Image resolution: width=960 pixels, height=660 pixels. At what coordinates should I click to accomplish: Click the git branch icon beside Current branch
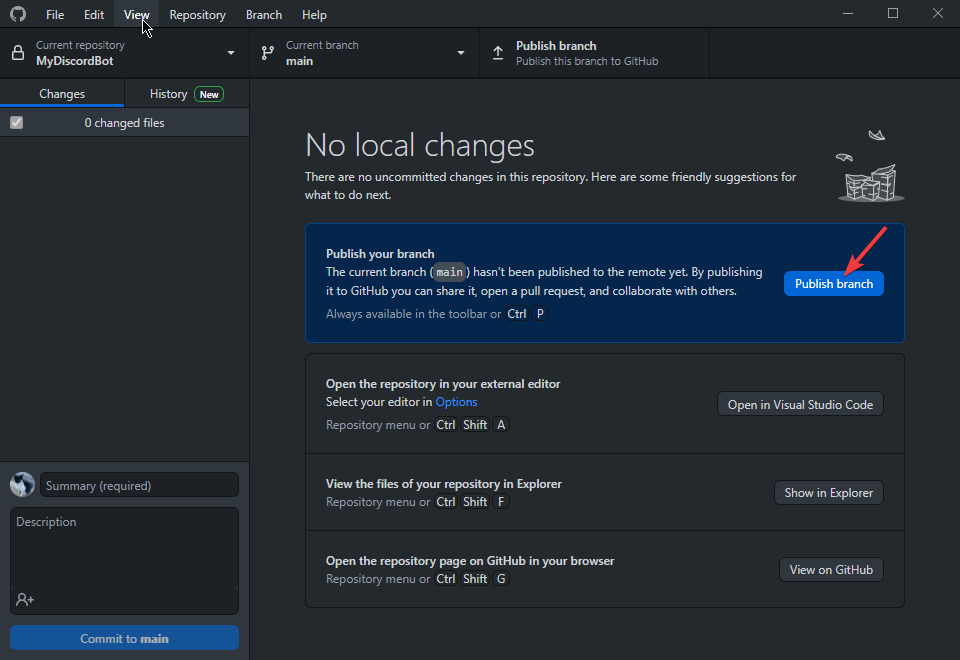click(267, 53)
